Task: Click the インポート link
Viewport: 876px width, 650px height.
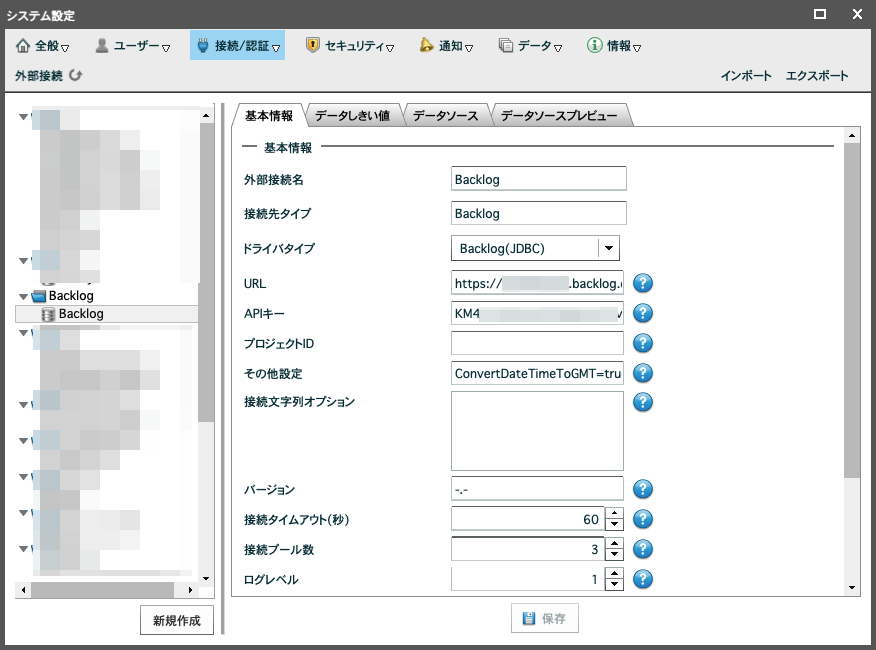Action: [746, 76]
